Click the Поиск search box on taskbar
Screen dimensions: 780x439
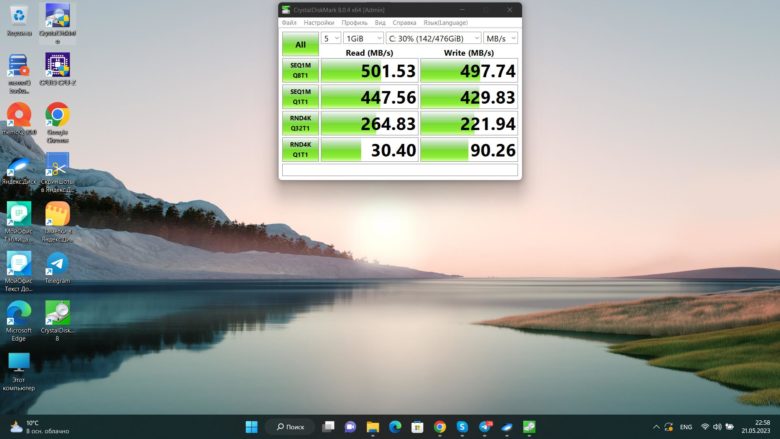click(x=290, y=427)
